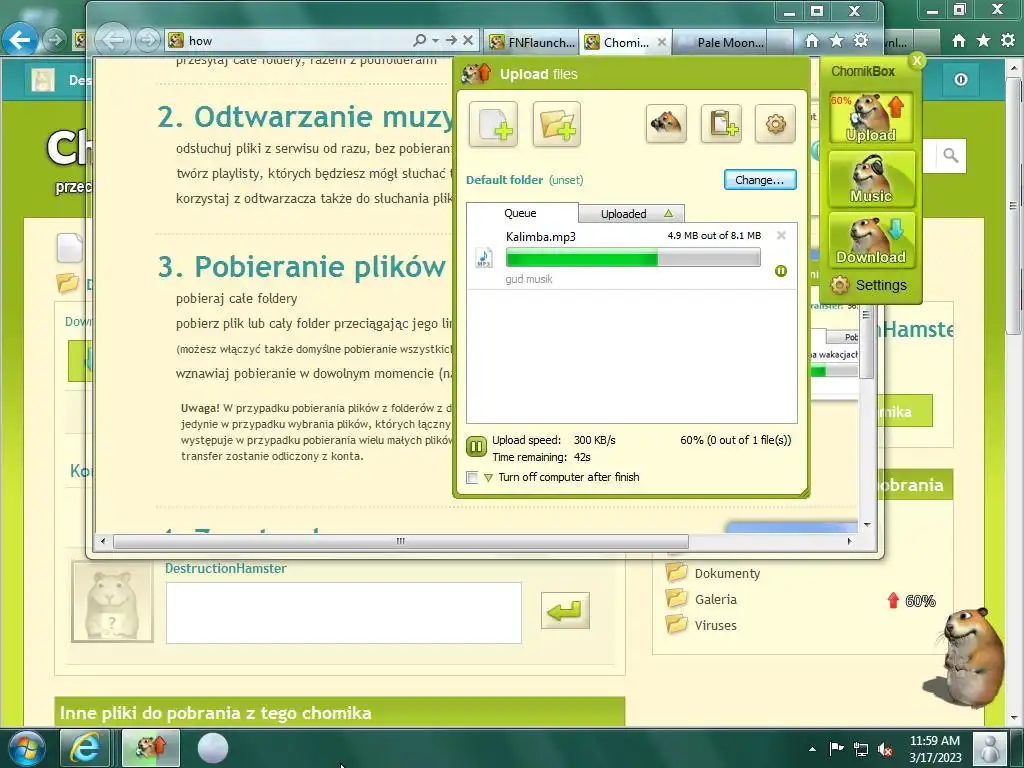Pause all uploads with green pause button

(476, 447)
